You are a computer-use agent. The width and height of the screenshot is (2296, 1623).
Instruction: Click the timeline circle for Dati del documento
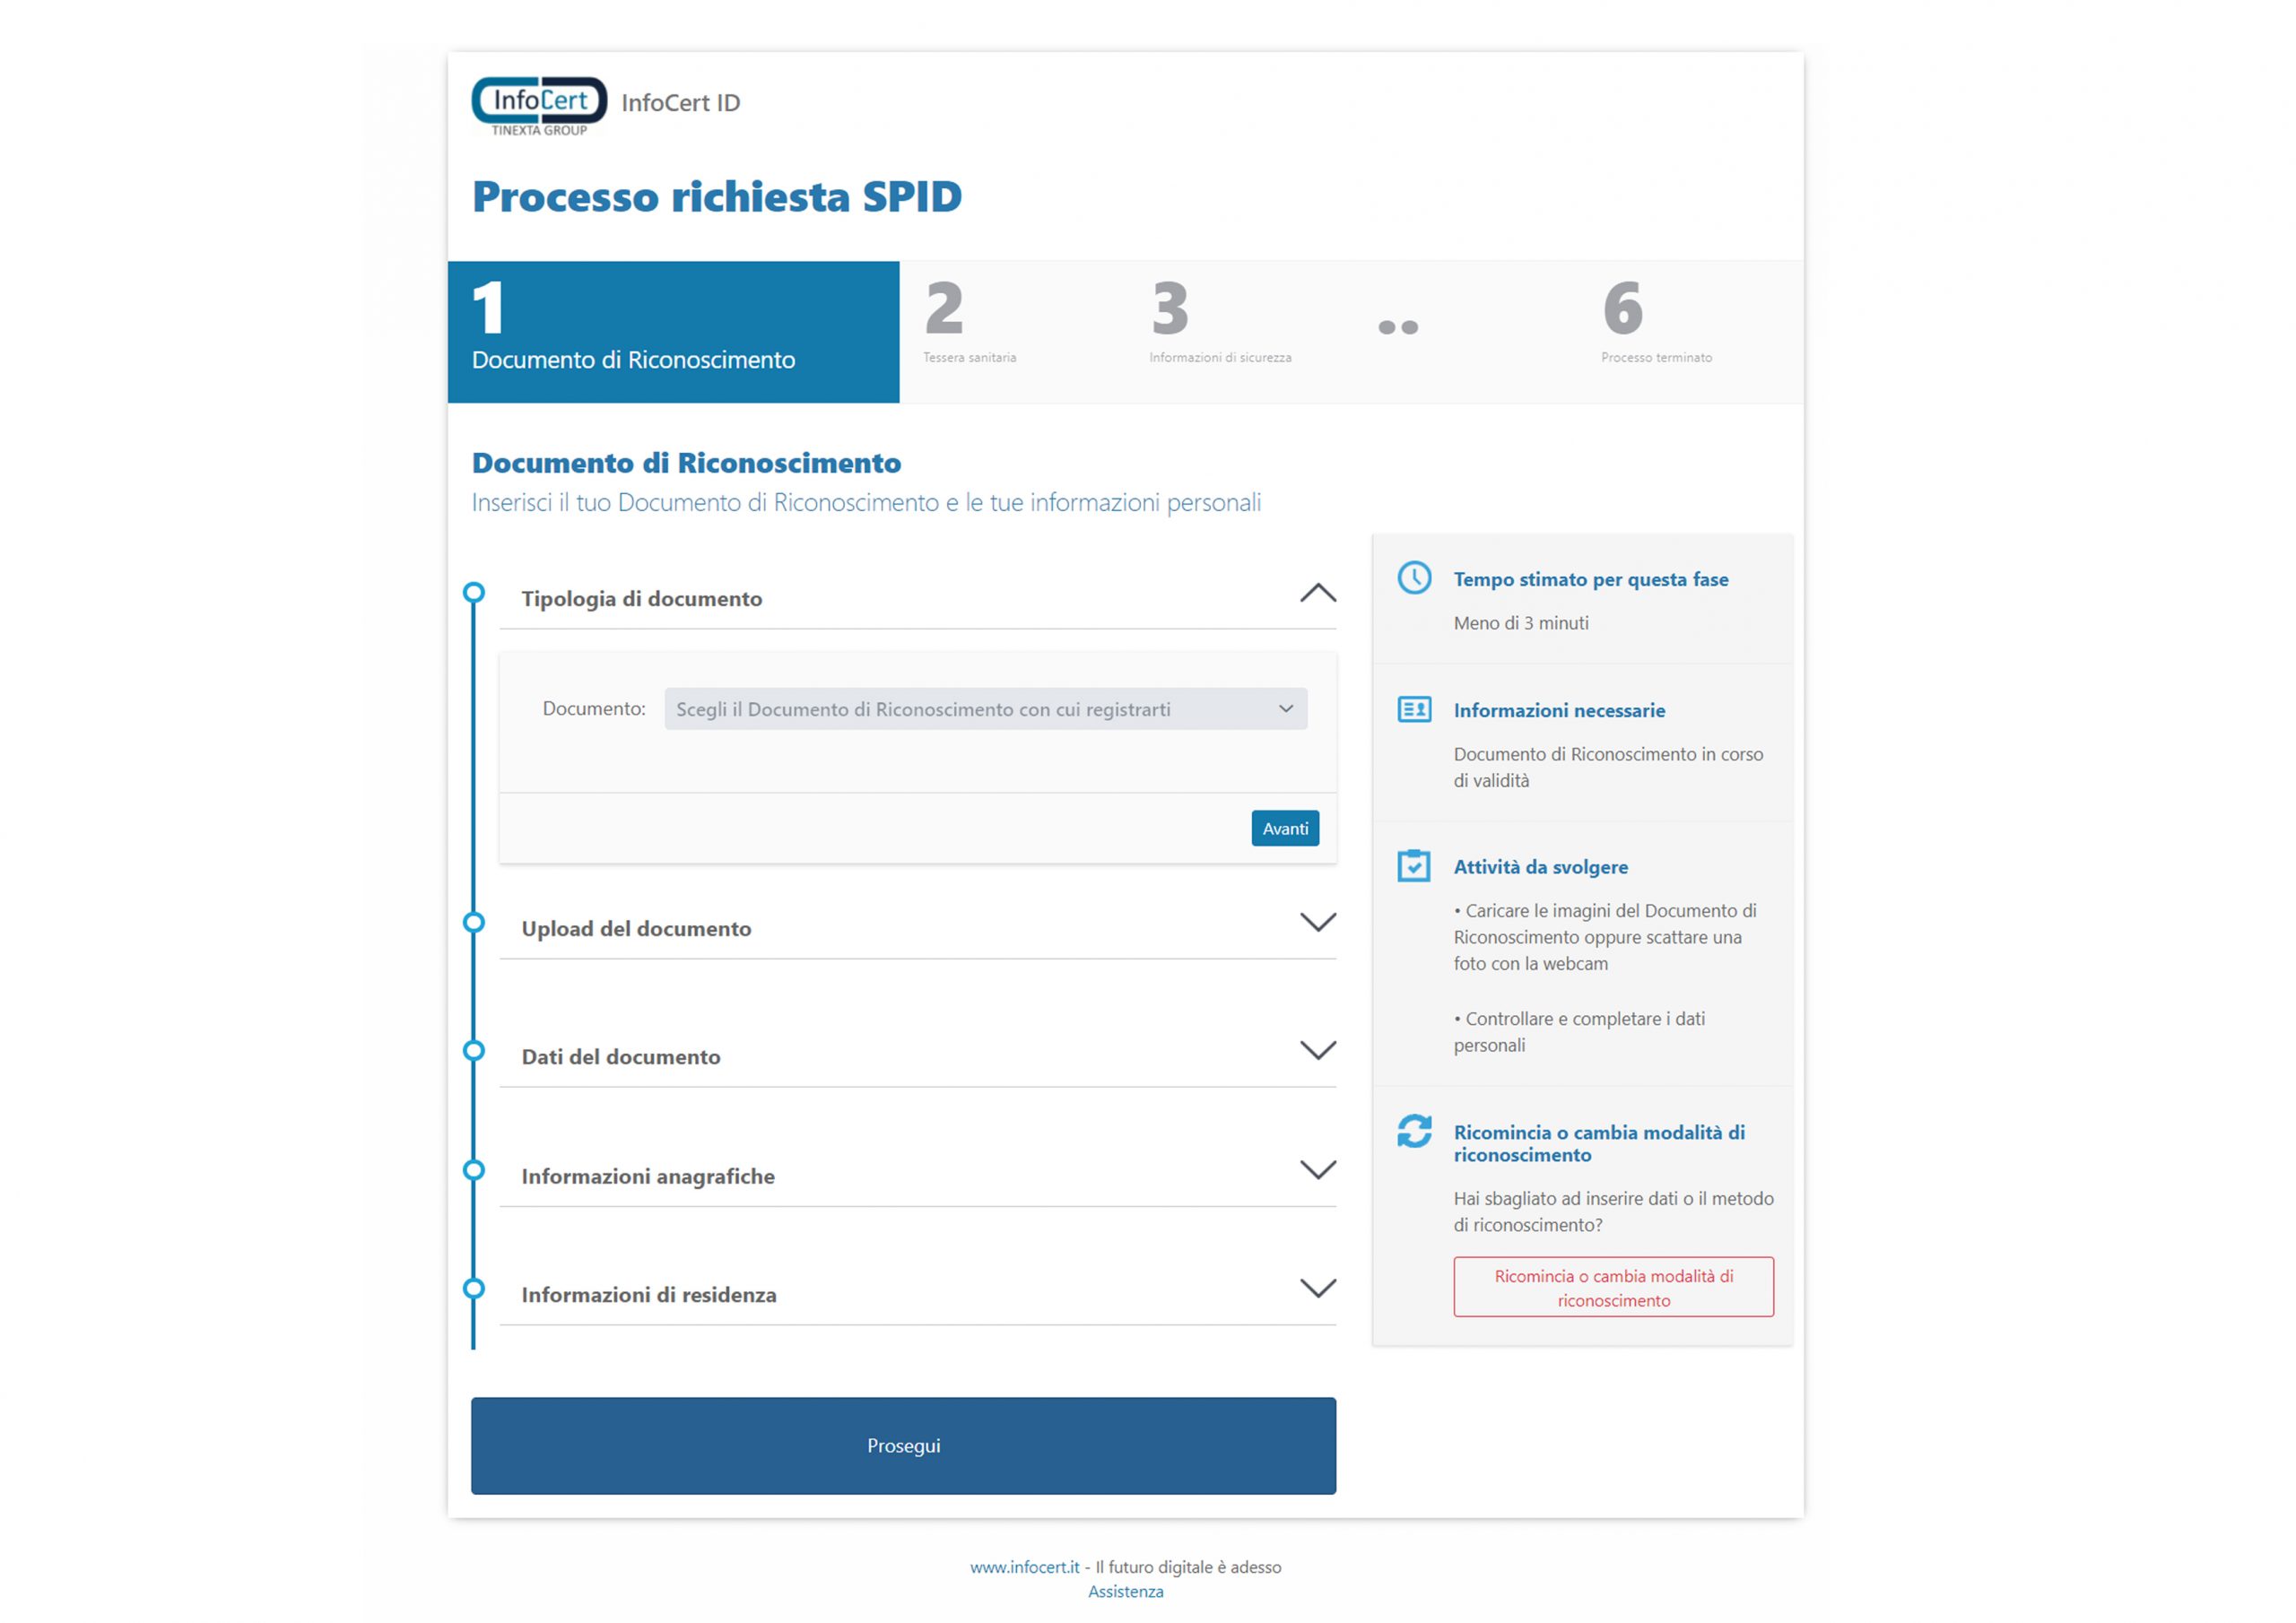(x=474, y=1050)
